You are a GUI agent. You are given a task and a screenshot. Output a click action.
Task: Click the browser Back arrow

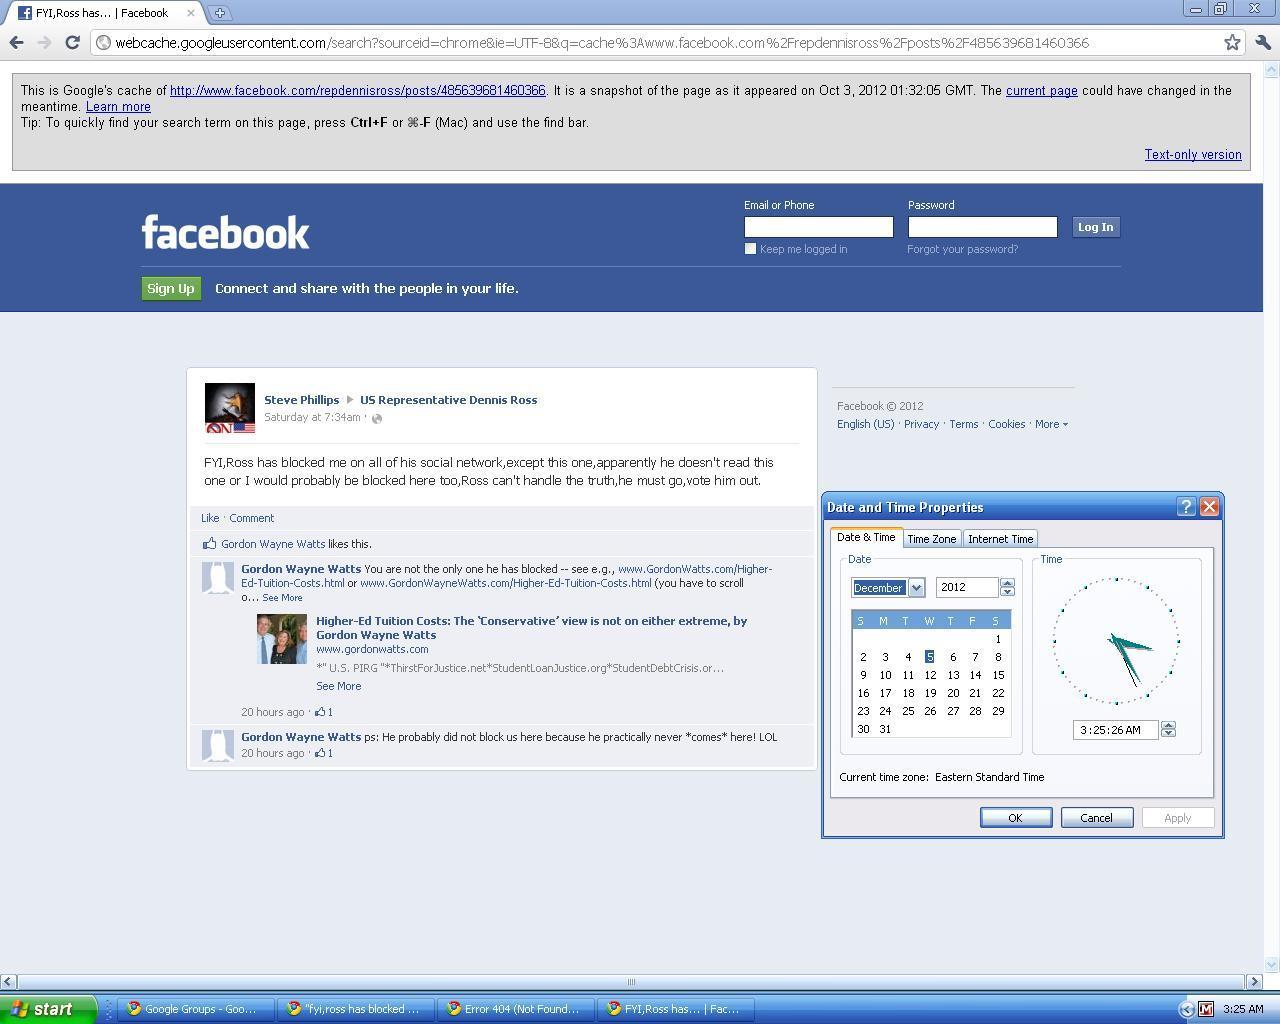[x=16, y=42]
